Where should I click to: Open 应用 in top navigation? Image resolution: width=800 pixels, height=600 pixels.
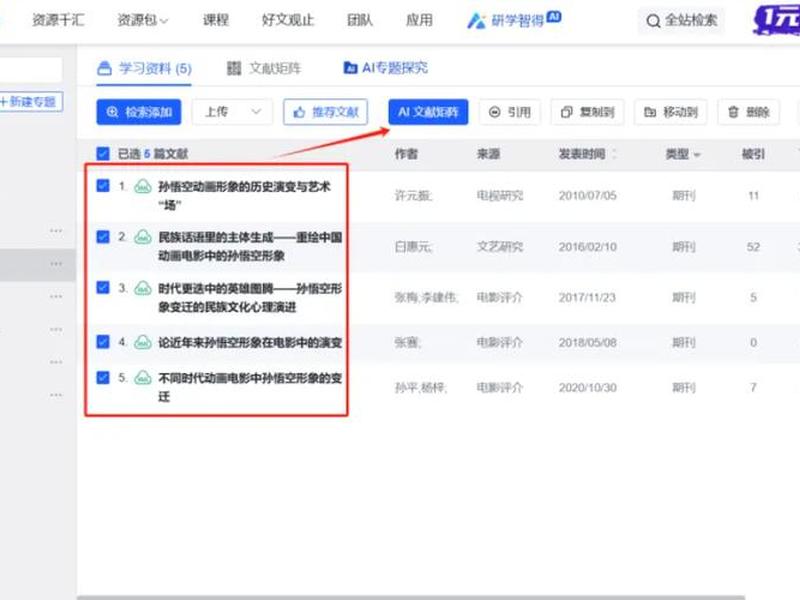pyautogui.click(x=419, y=20)
